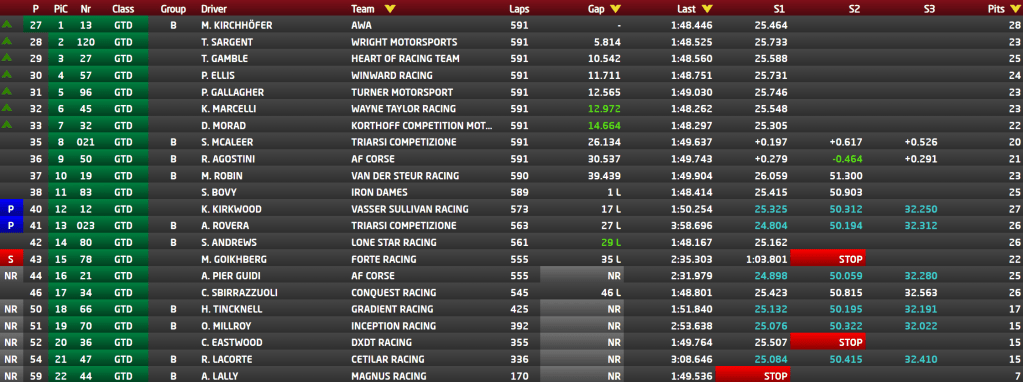1023x382 pixels.
Task: Click the red STOP cell in A. Lally row
Action: click(x=753, y=376)
